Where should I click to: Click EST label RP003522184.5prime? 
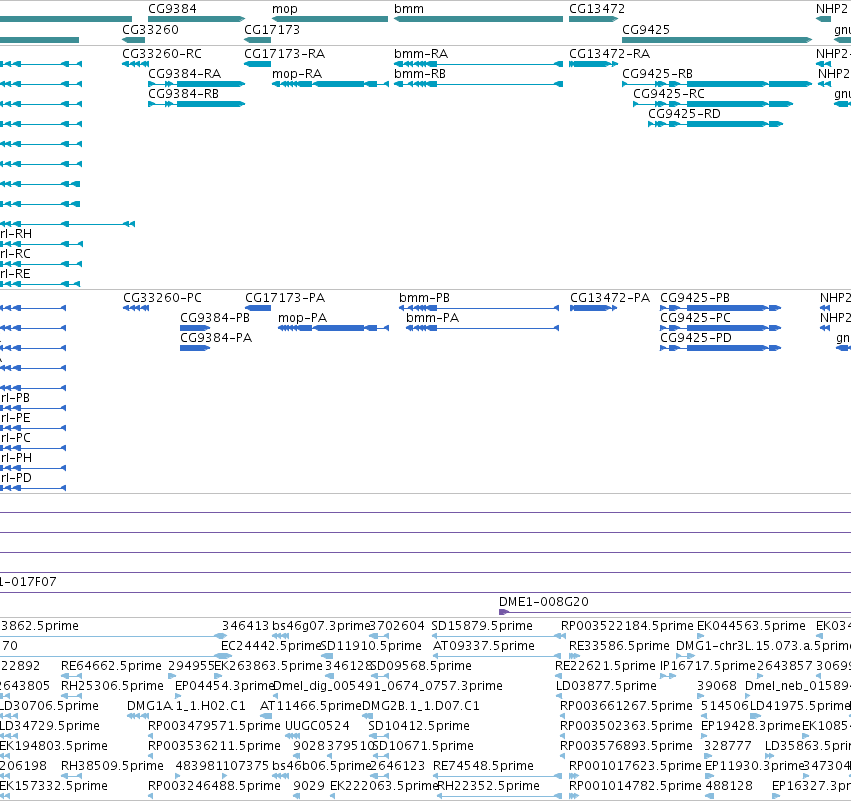click(x=627, y=626)
